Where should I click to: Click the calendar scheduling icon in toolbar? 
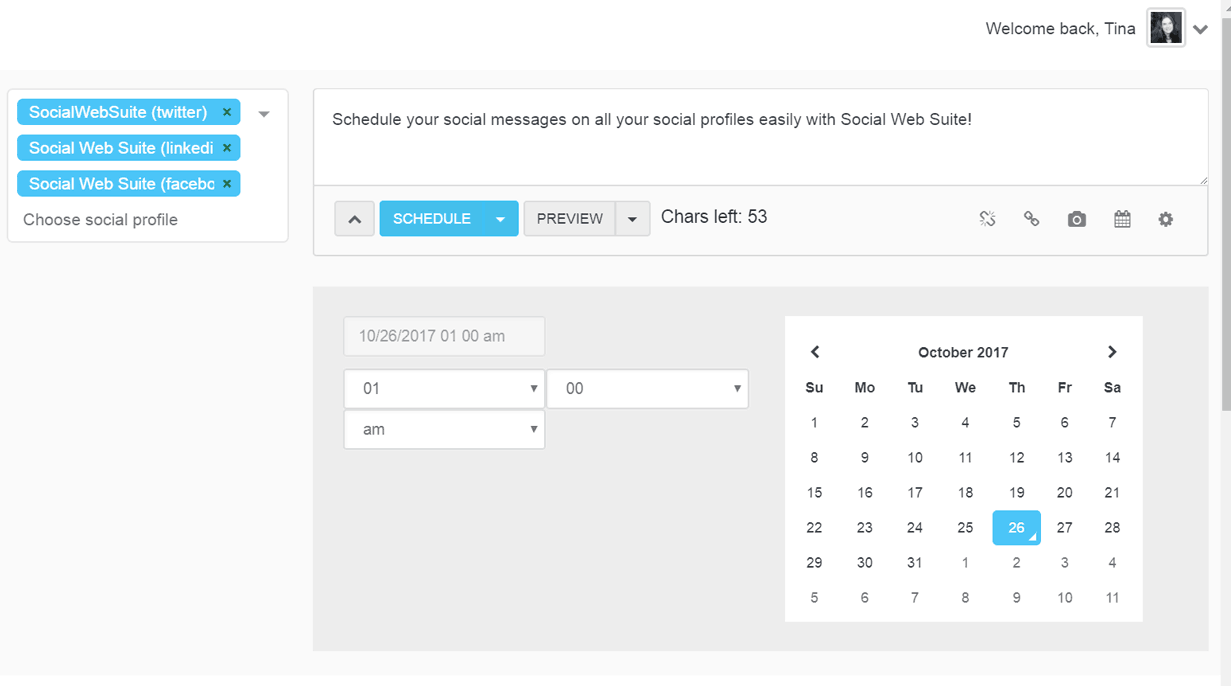[x=1122, y=219]
